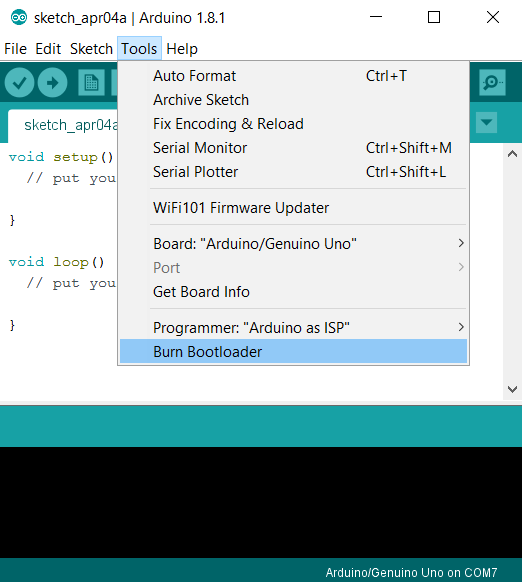Click the Verify checkmark button
The height and width of the screenshot is (582, 522).
point(19,82)
